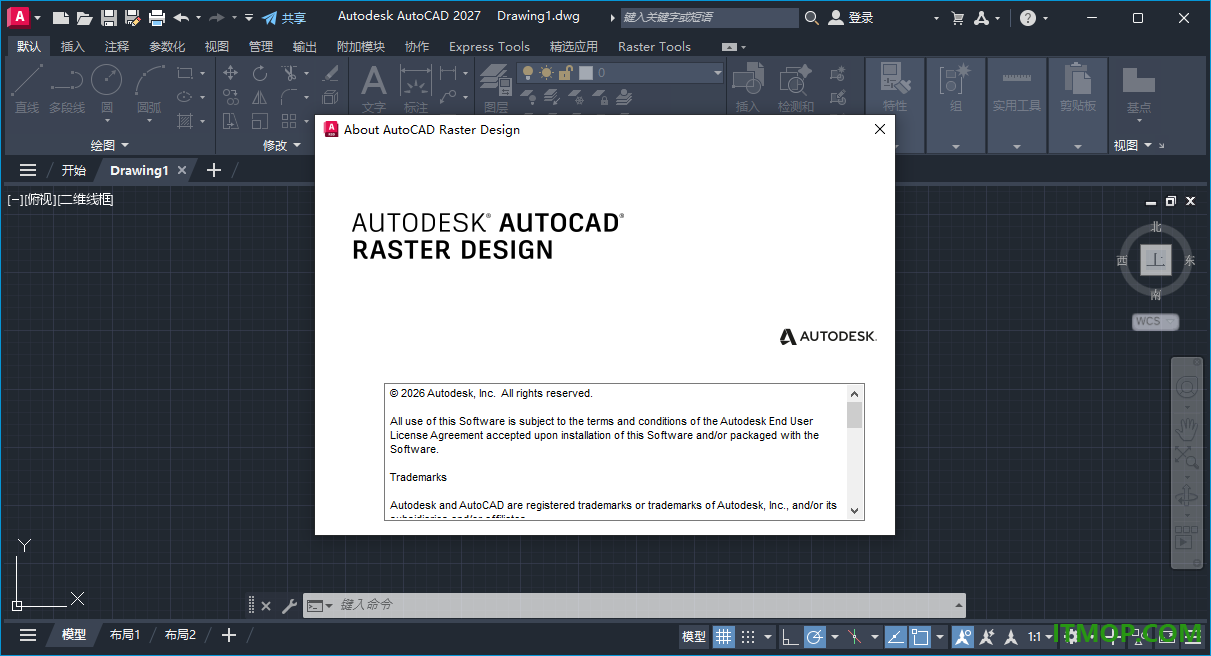Click the New drawing icon in quick access toolbar
Viewport: 1211px width, 656px height.
pos(61,18)
